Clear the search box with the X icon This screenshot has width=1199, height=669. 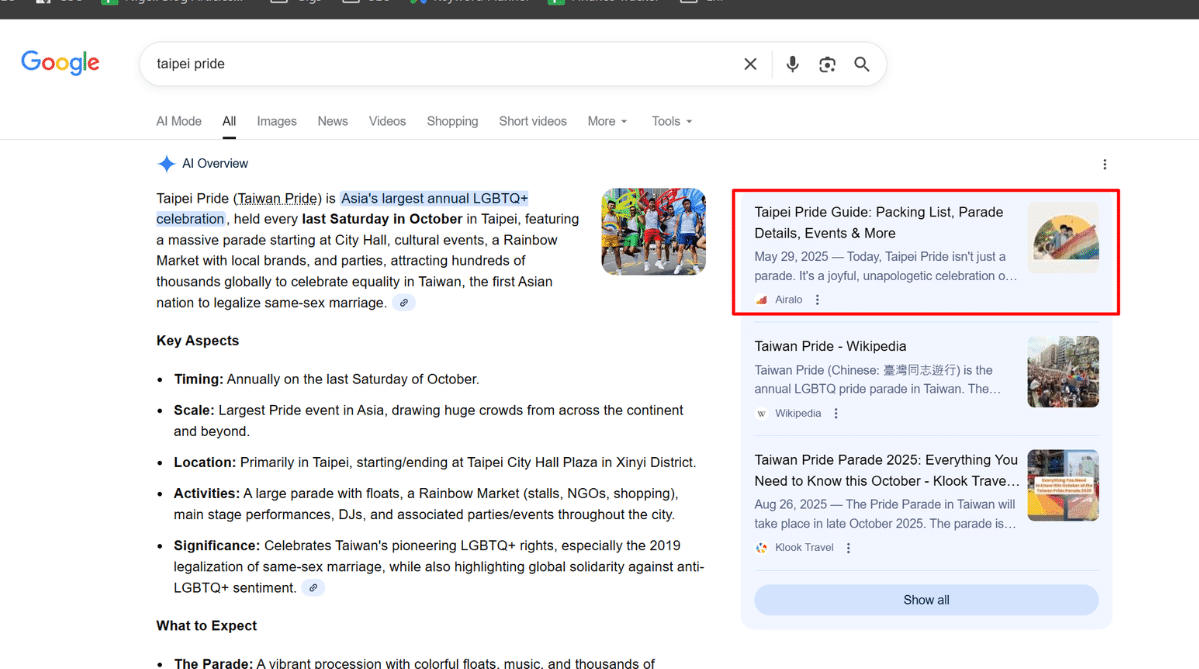pyautogui.click(x=750, y=64)
